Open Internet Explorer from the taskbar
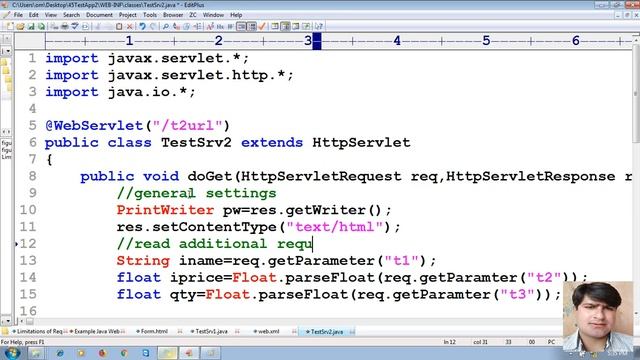The width and height of the screenshot is (640, 360). (60, 353)
